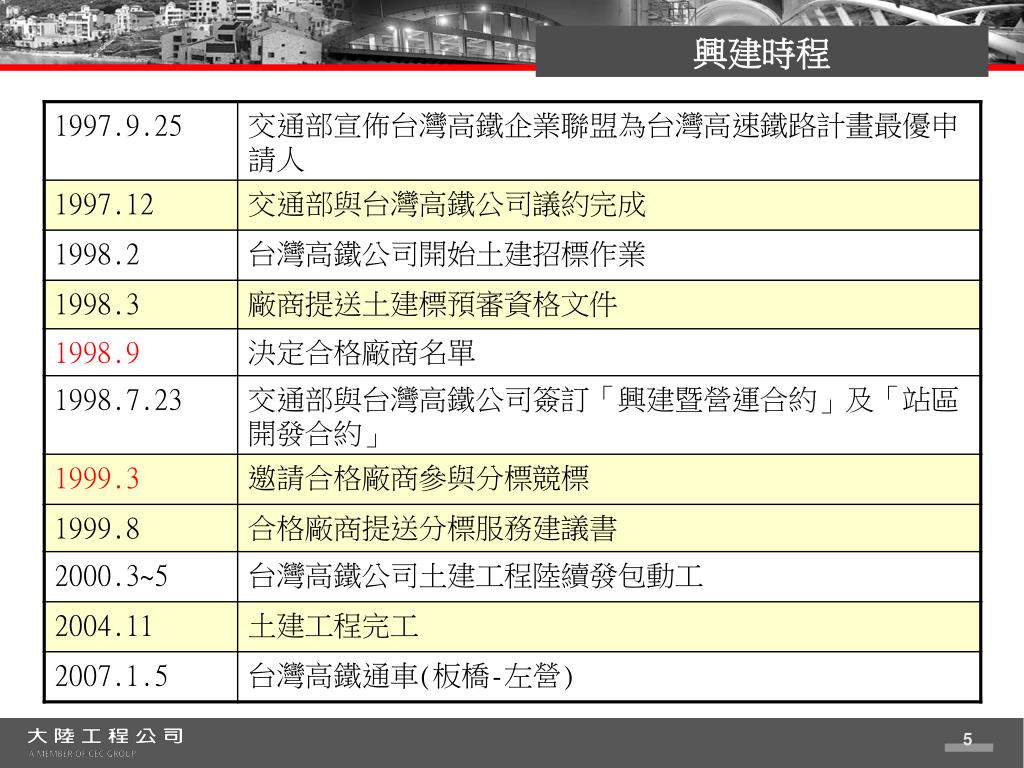Image resolution: width=1024 pixels, height=768 pixels.
Task: Click the text 土建工程完工
Action: pos(333,627)
